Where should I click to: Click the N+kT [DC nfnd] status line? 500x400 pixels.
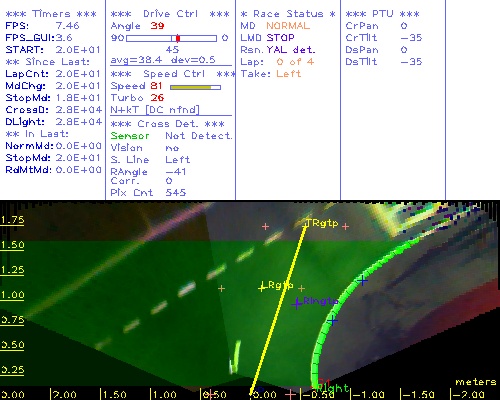(x=155, y=110)
